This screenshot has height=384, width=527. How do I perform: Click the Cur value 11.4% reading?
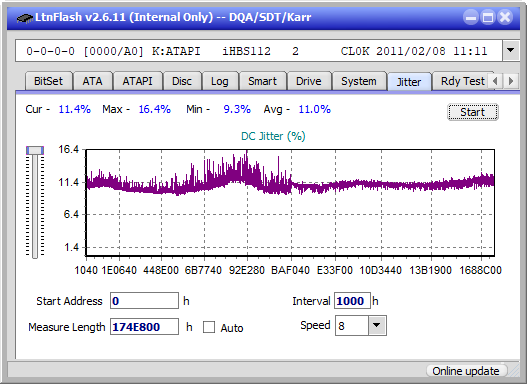tap(74, 109)
